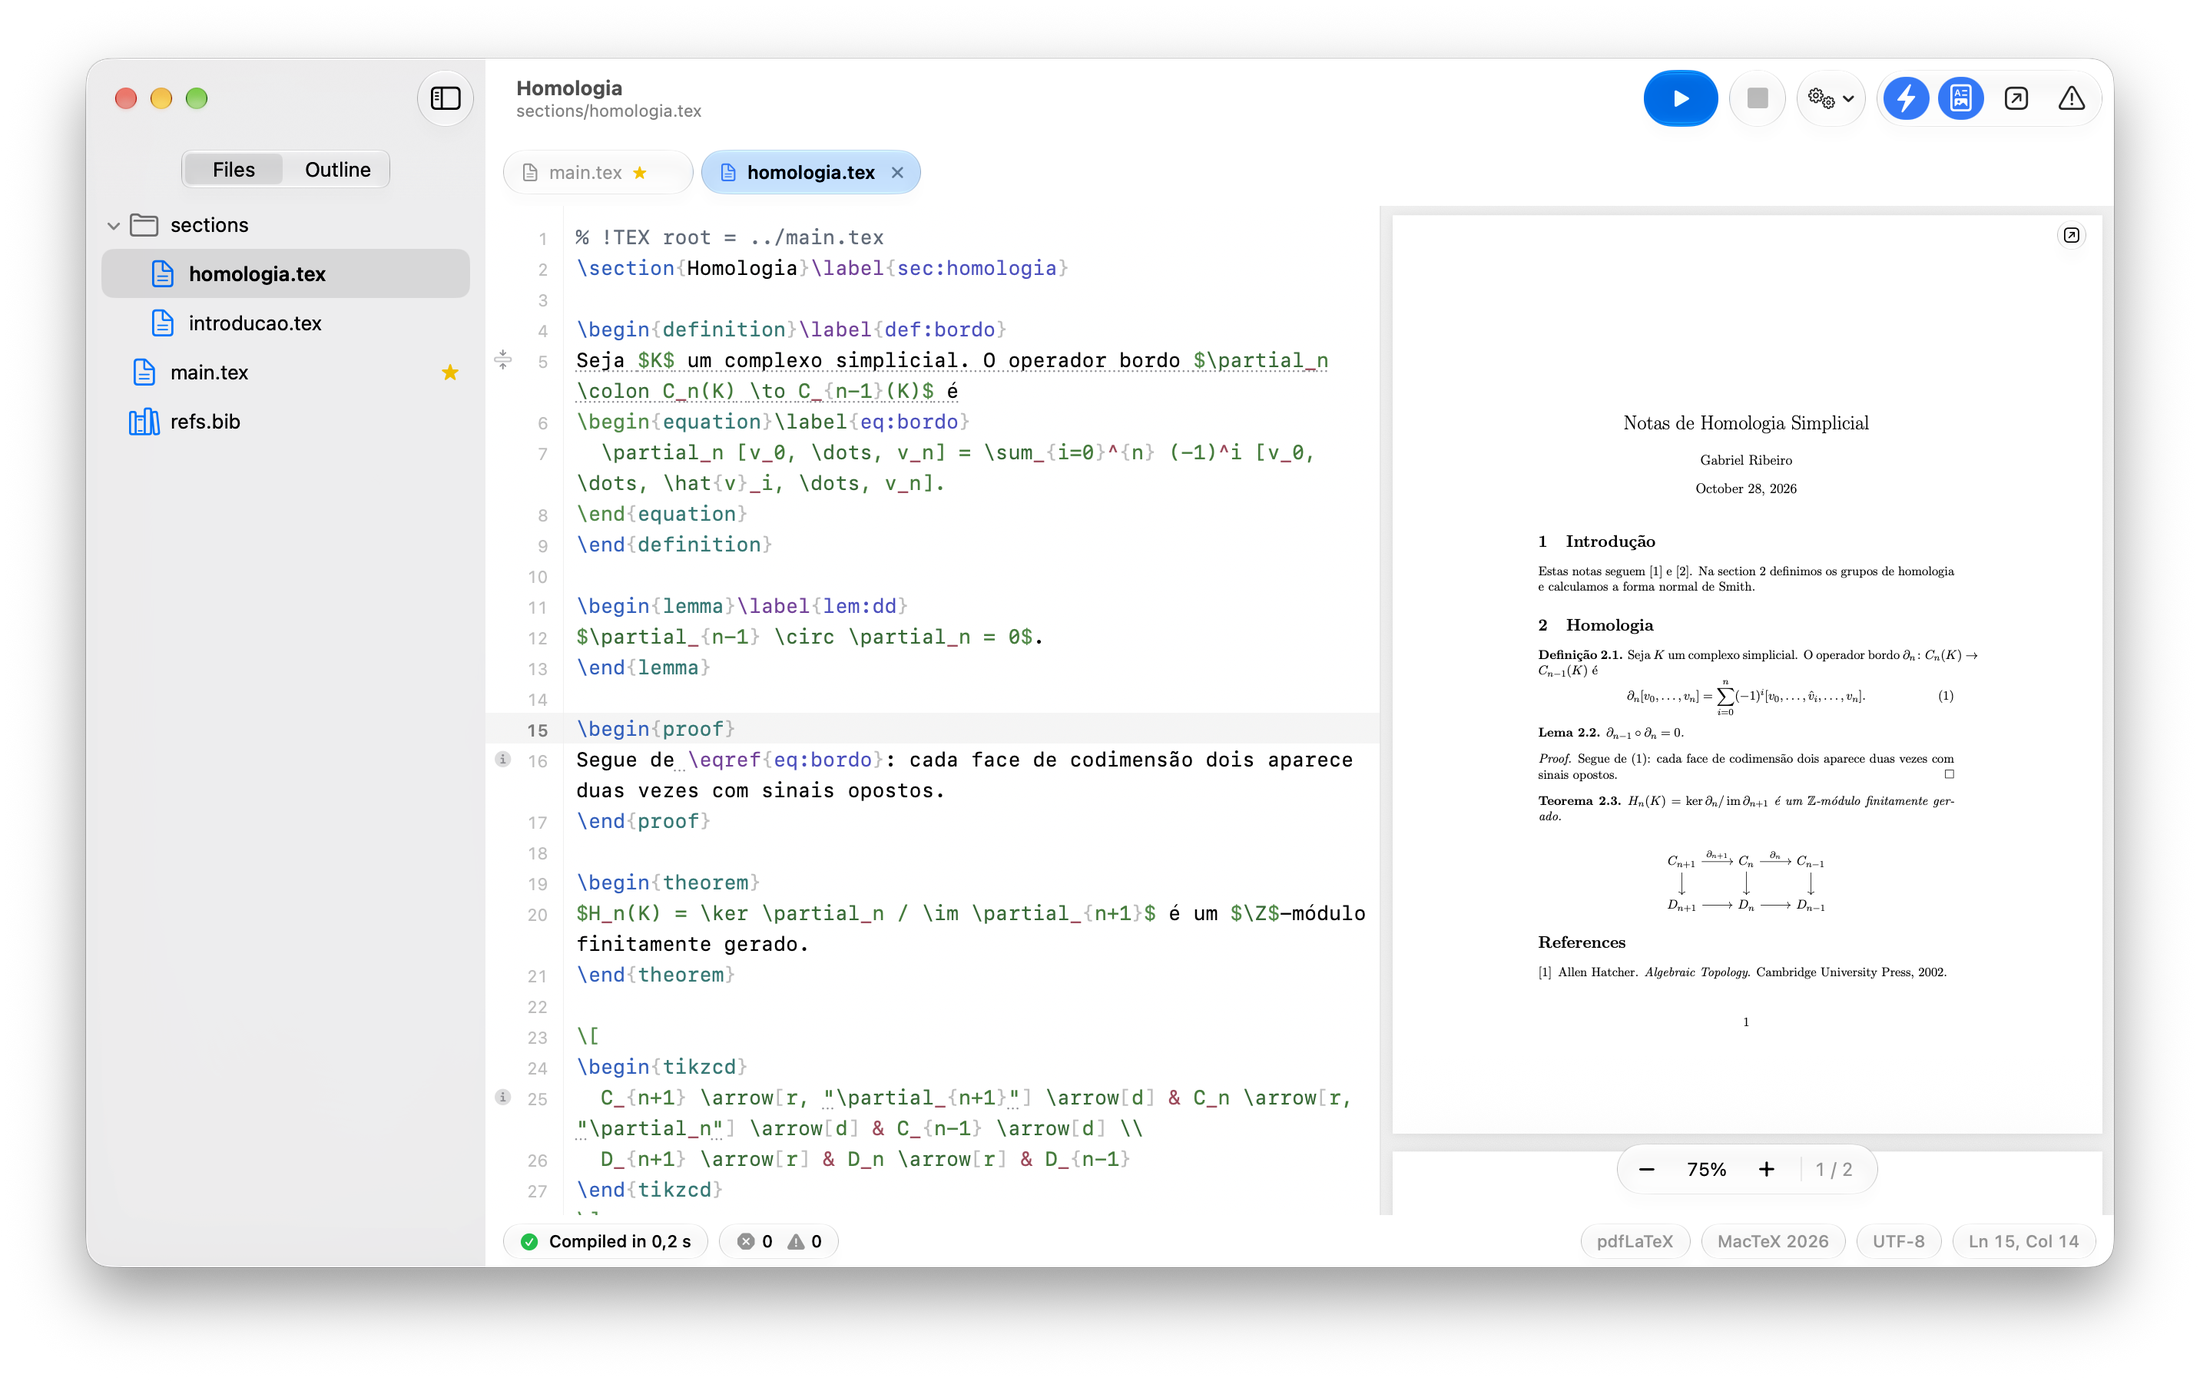Click the \end{theorem} line
This screenshot has height=1381, width=2200.
tap(656, 975)
